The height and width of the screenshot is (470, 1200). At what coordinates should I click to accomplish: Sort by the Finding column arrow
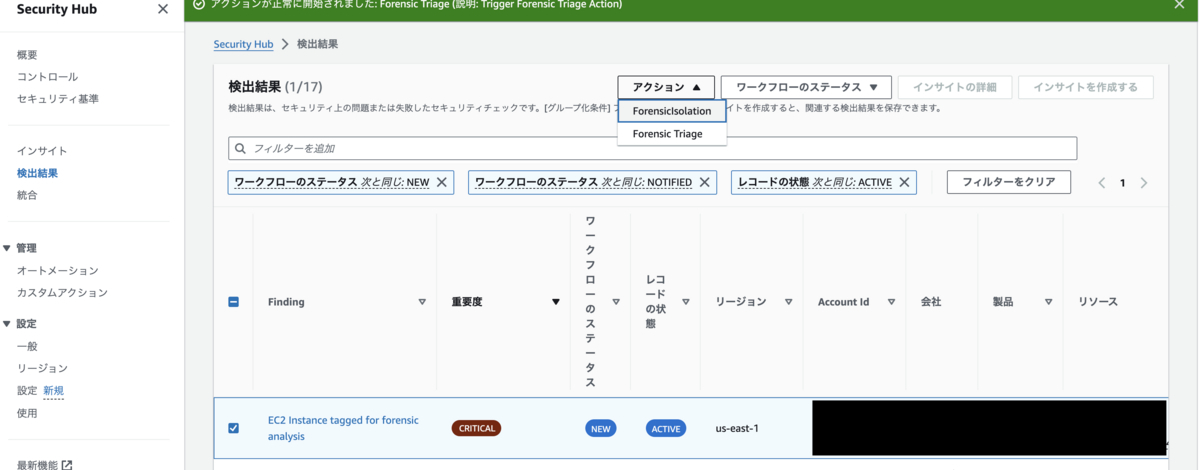coord(422,302)
